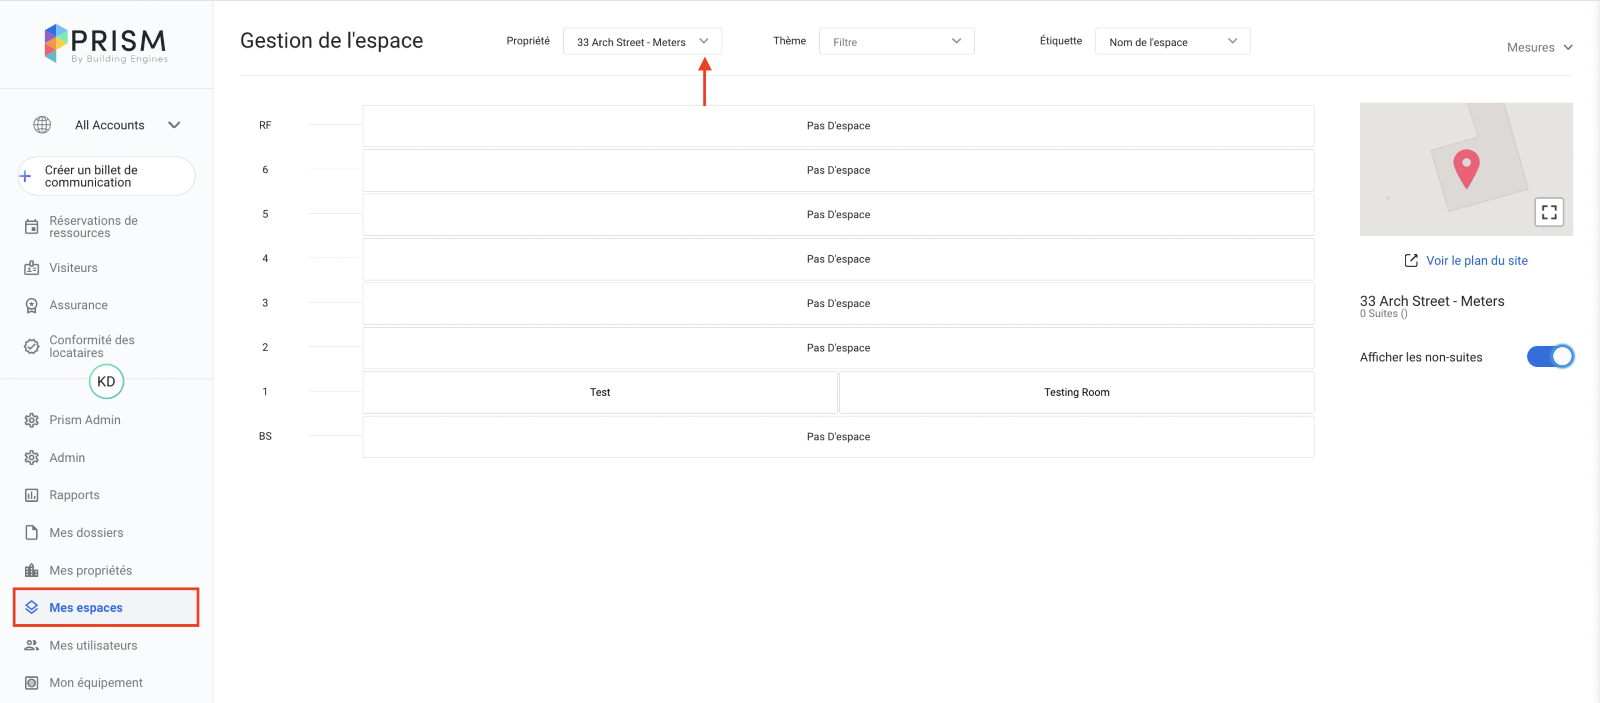Open Mon équipement from sidebar
1600x703 pixels.
(x=96, y=683)
